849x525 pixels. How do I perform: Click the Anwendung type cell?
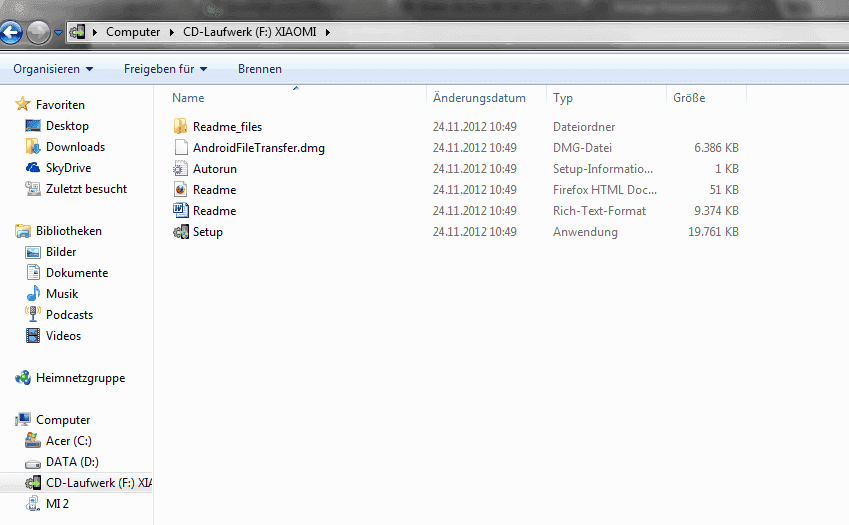[x=585, y=232]
